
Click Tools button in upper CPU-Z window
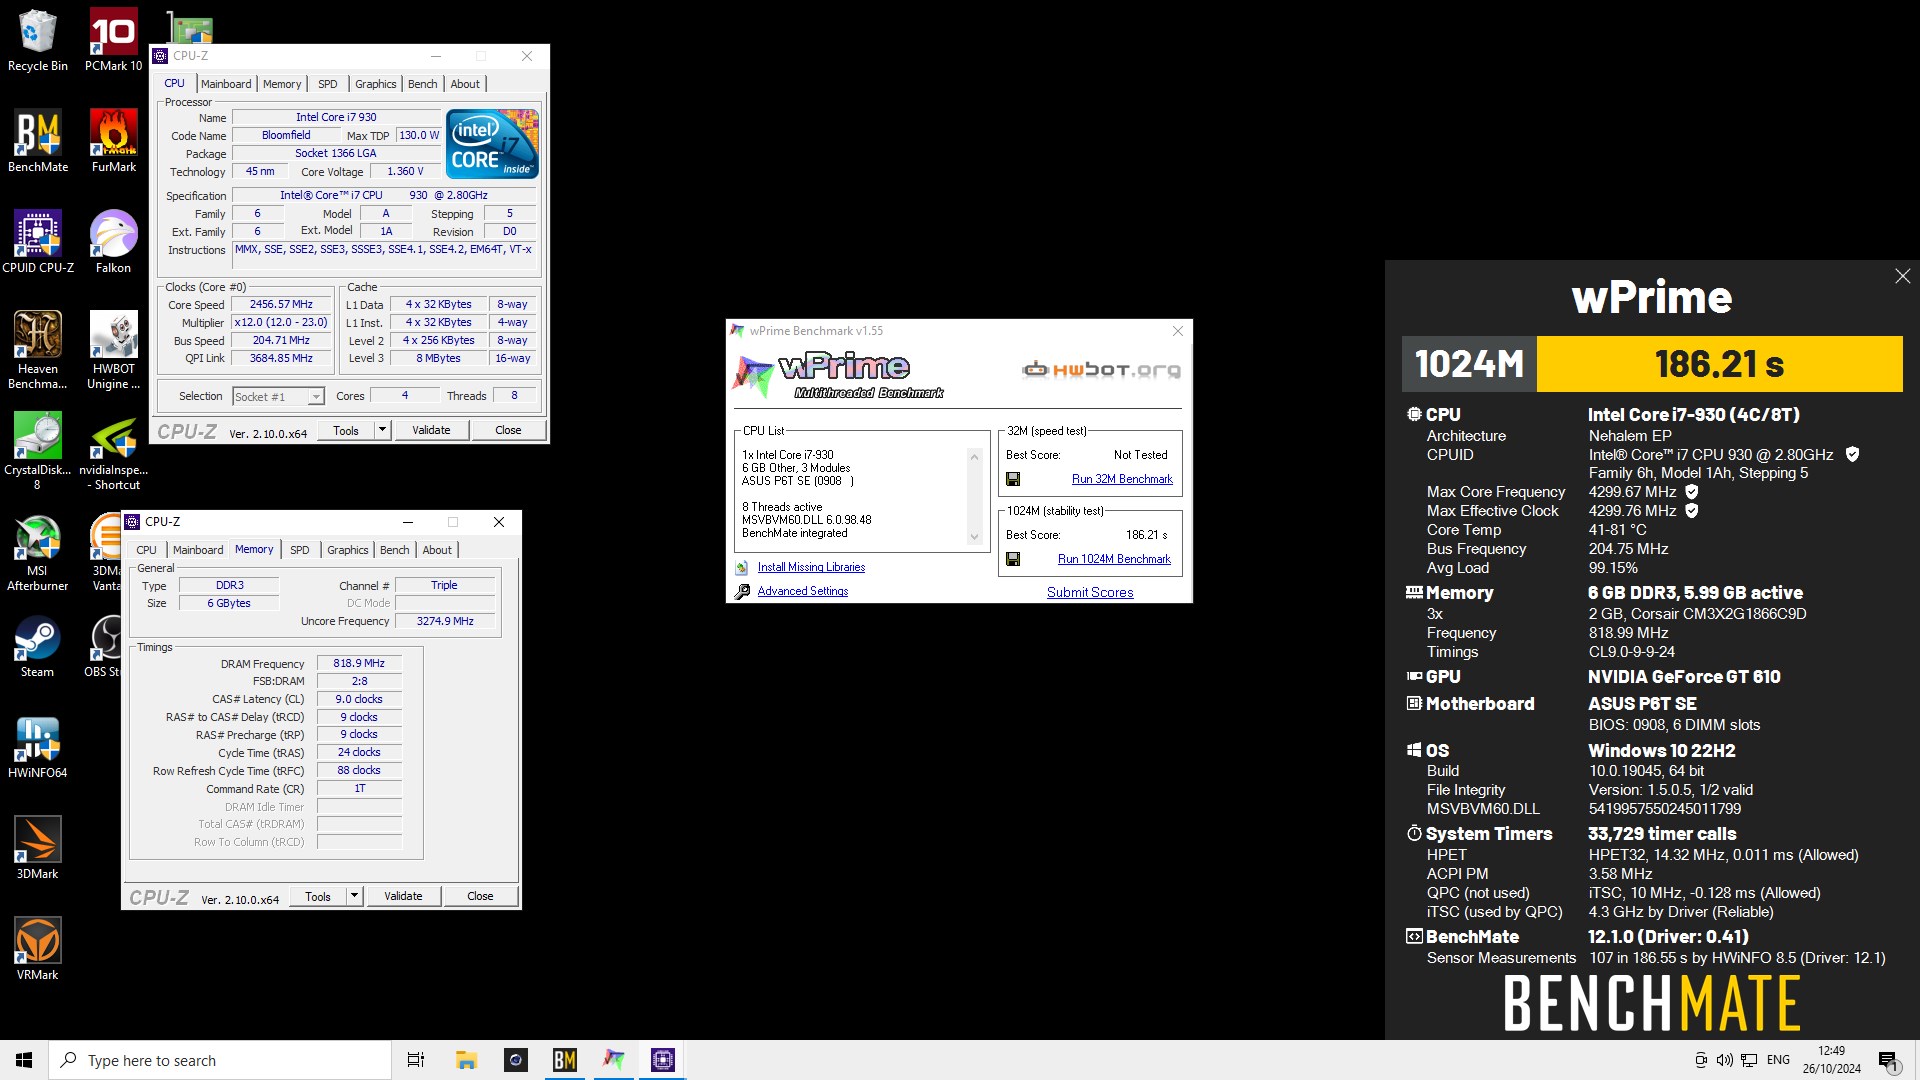coord(346,430)
